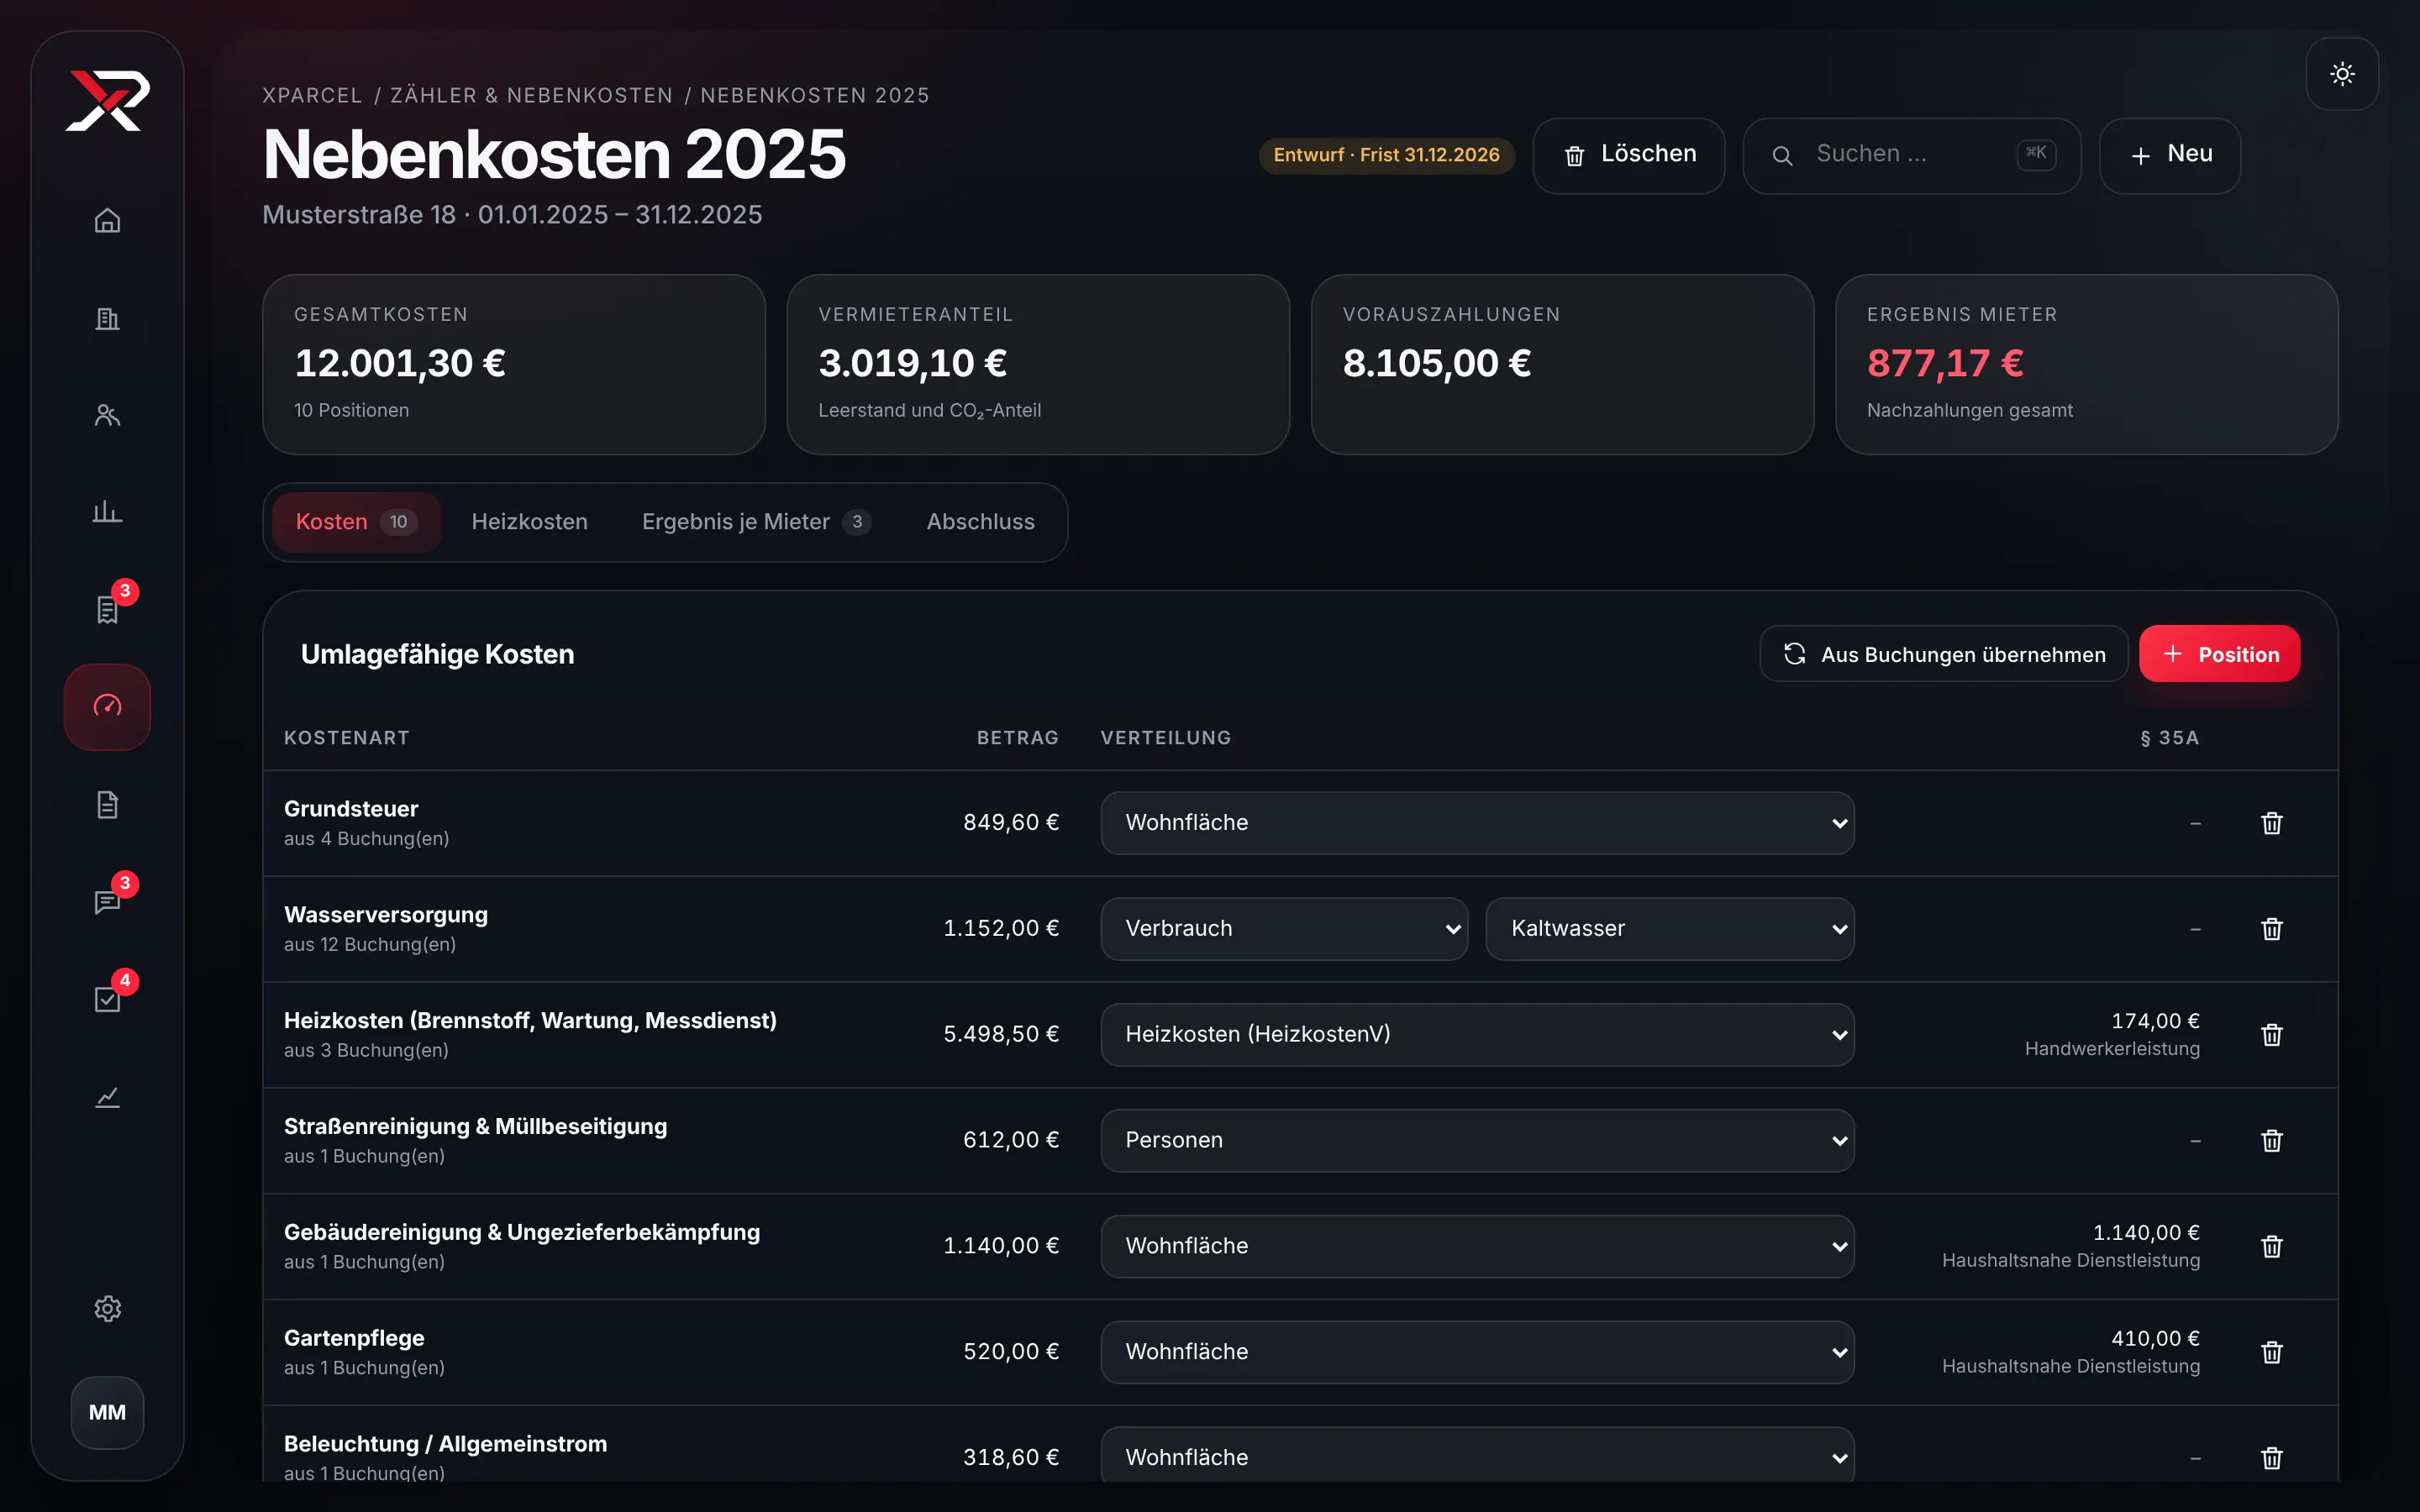Focus the Suchen search field
This screenshot has width=2420, height=1512.
coord(1911,155)
